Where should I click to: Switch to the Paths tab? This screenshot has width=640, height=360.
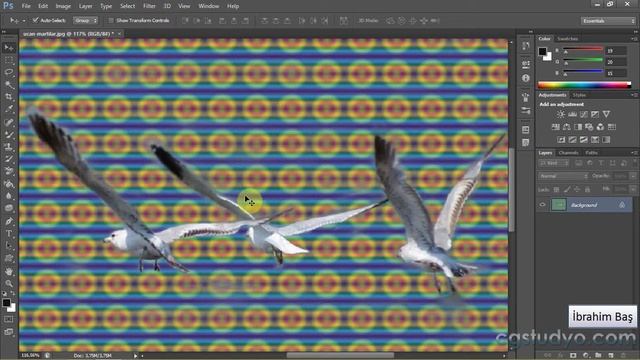click(x=591, y=153)
